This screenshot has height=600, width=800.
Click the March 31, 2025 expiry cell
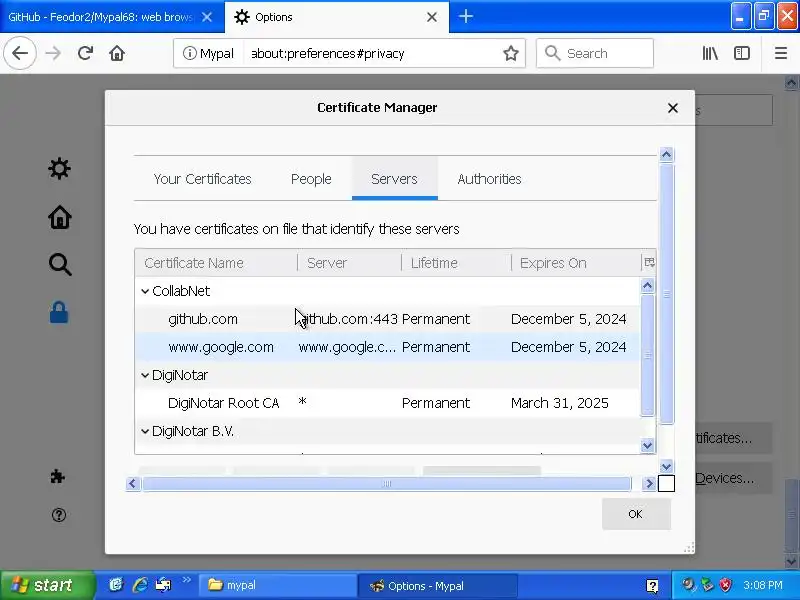point(560,403)
